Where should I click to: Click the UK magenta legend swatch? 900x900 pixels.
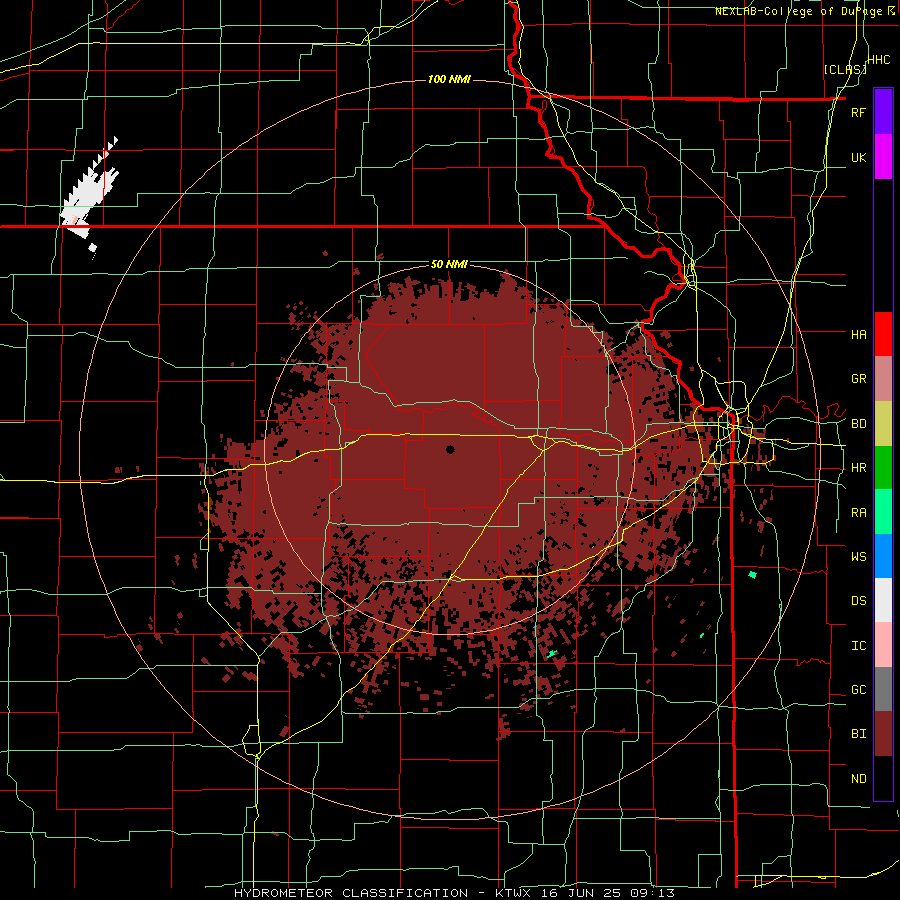click(883, 157)
